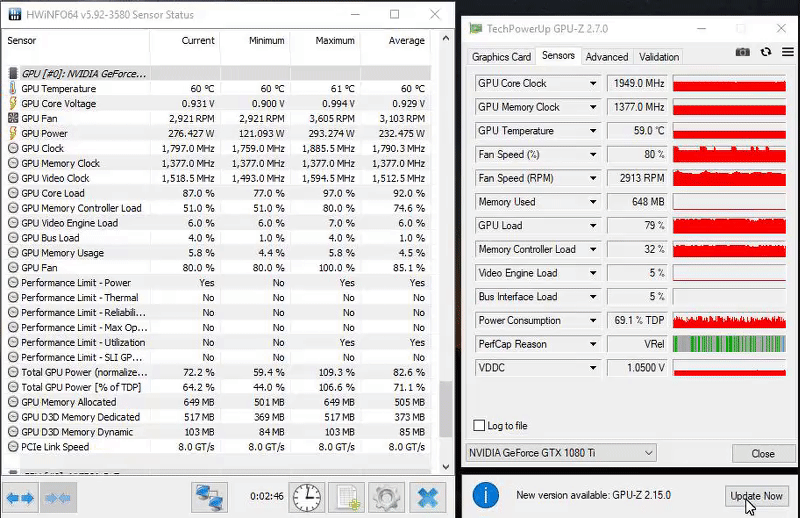This screenshot has height=518, width=800.
Task: Switch to the Validation tab
Action: pos(659,57)
